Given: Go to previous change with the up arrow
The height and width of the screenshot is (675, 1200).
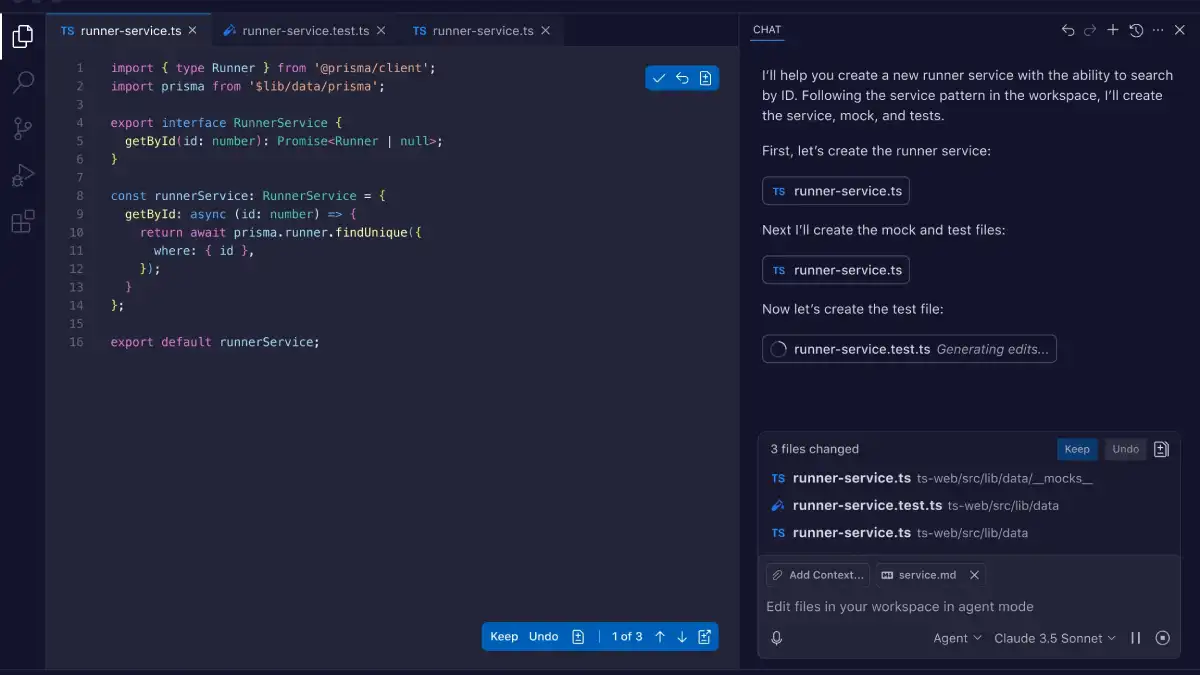Looking at the screenshot, I should (x=659, y=636).
